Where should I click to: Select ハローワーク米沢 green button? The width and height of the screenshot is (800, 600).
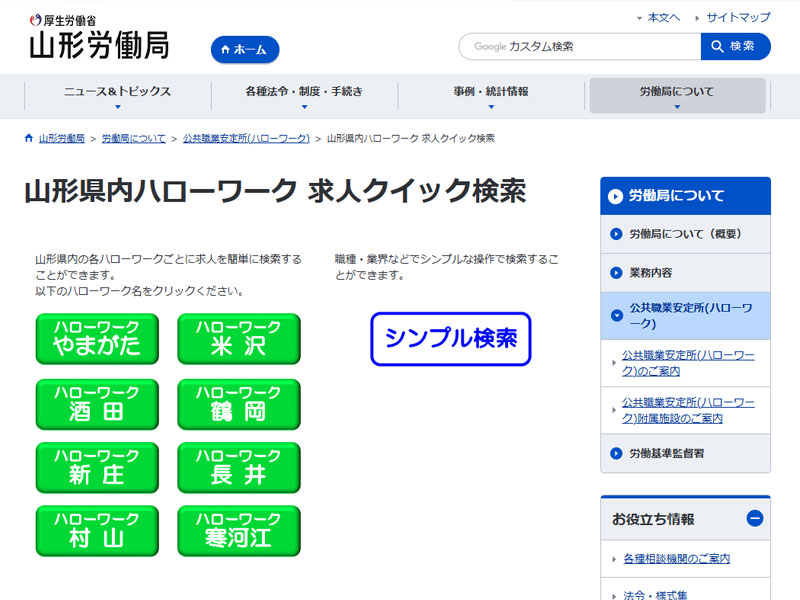[x=239, y=338]
